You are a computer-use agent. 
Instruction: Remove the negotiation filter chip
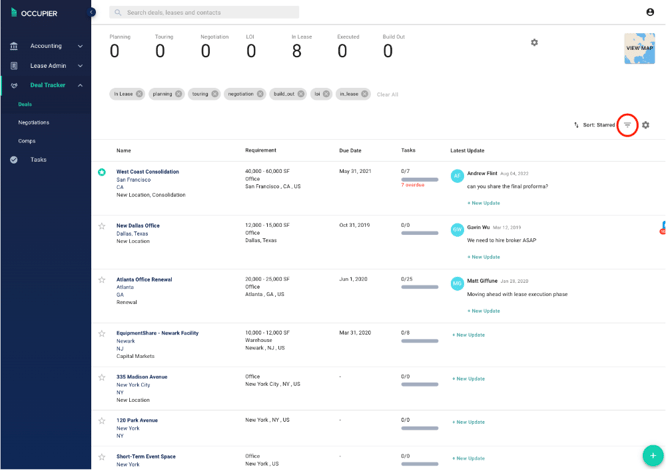pos(260,94)
